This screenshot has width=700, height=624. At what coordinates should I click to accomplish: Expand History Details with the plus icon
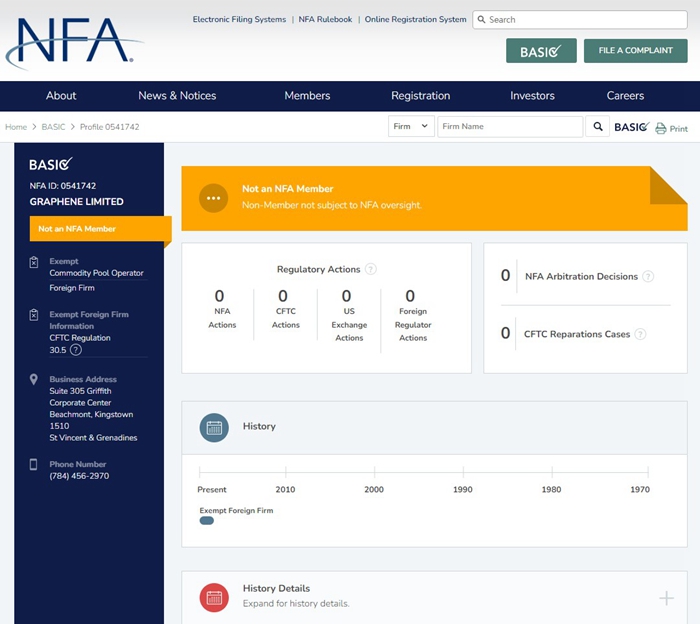pyautogui.click(x=666, y=598)
